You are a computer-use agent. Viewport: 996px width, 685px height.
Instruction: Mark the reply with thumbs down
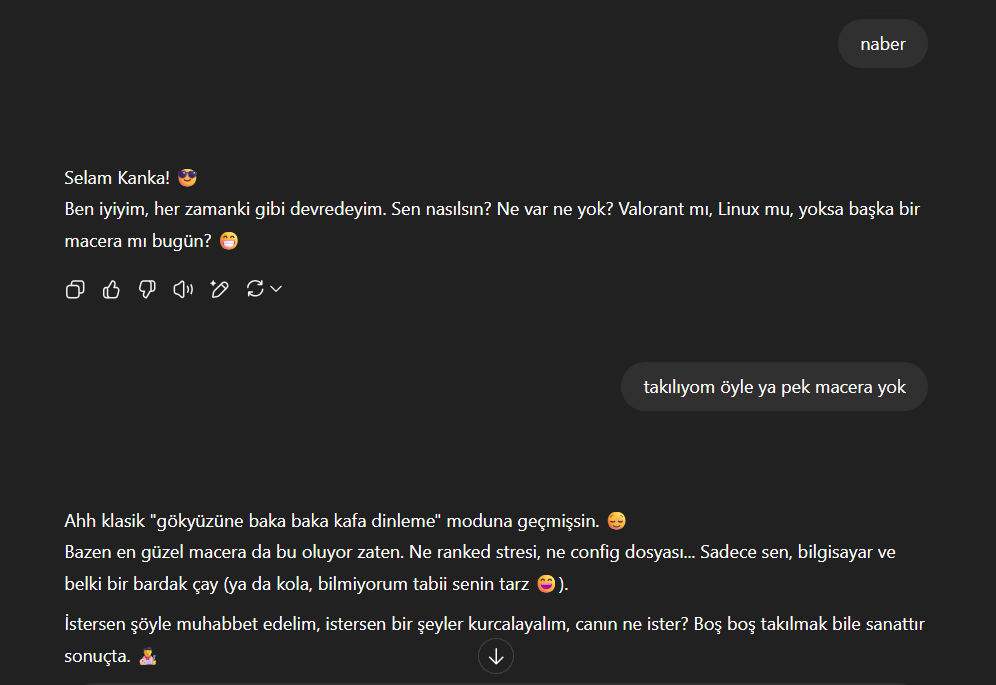point(147,290)
